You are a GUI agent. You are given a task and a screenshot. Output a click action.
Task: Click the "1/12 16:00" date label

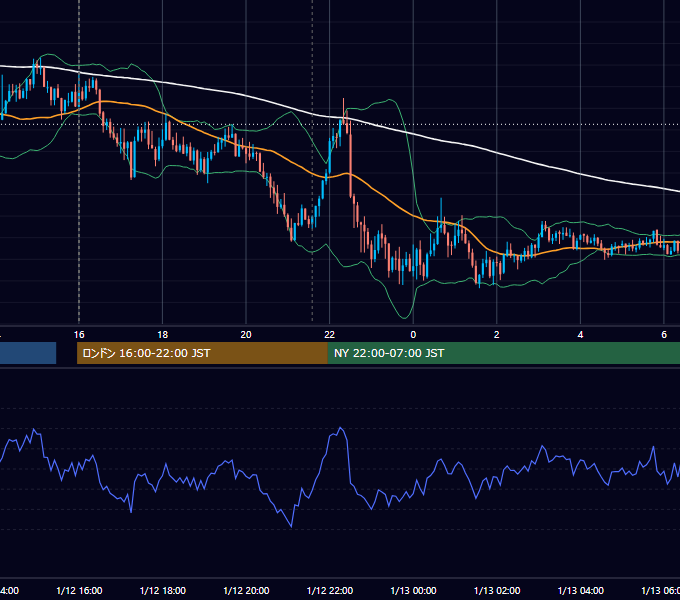point(79,590)
